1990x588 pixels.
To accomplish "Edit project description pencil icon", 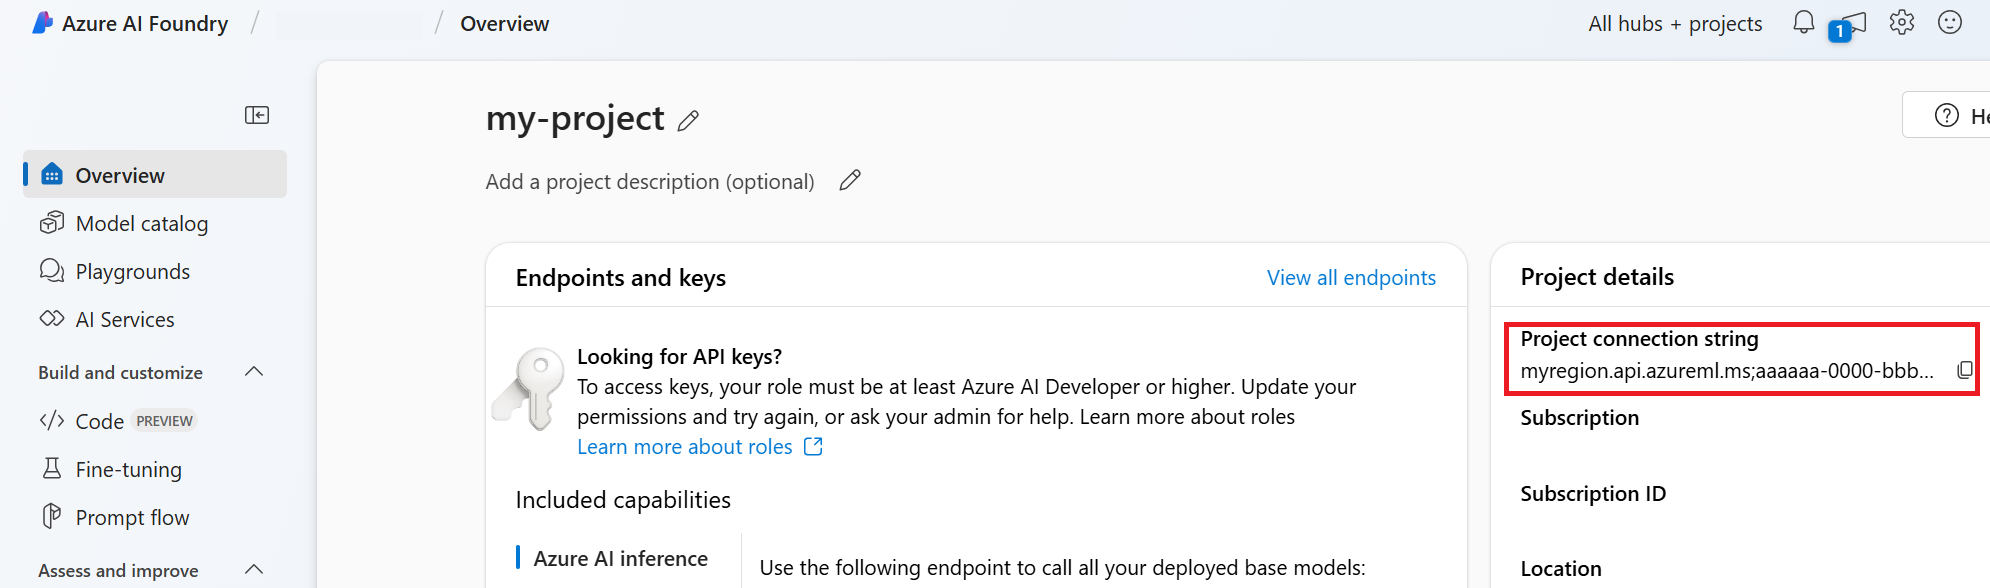I will coord(850,180).
